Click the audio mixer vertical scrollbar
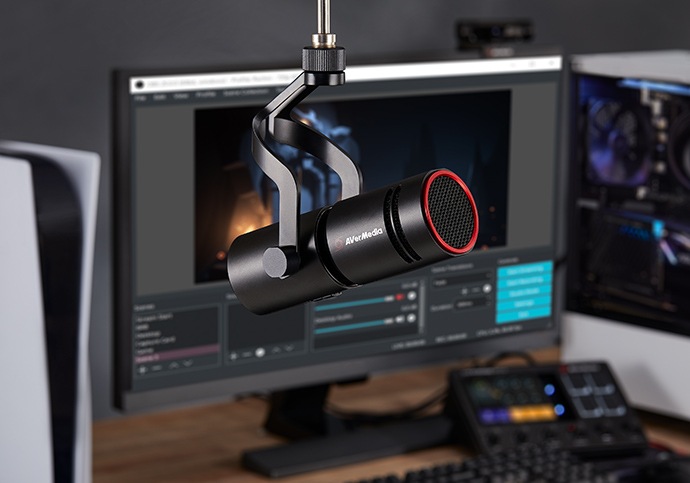Viewport: 690px width, 483px height. point(422,307)
